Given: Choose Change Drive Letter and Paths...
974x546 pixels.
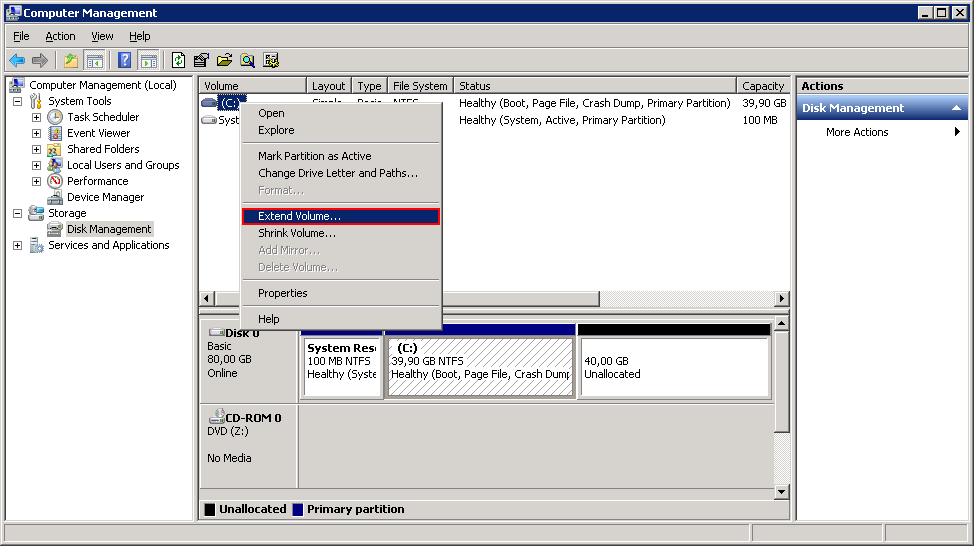Looking at the screenshot, I should click(341, 173).
